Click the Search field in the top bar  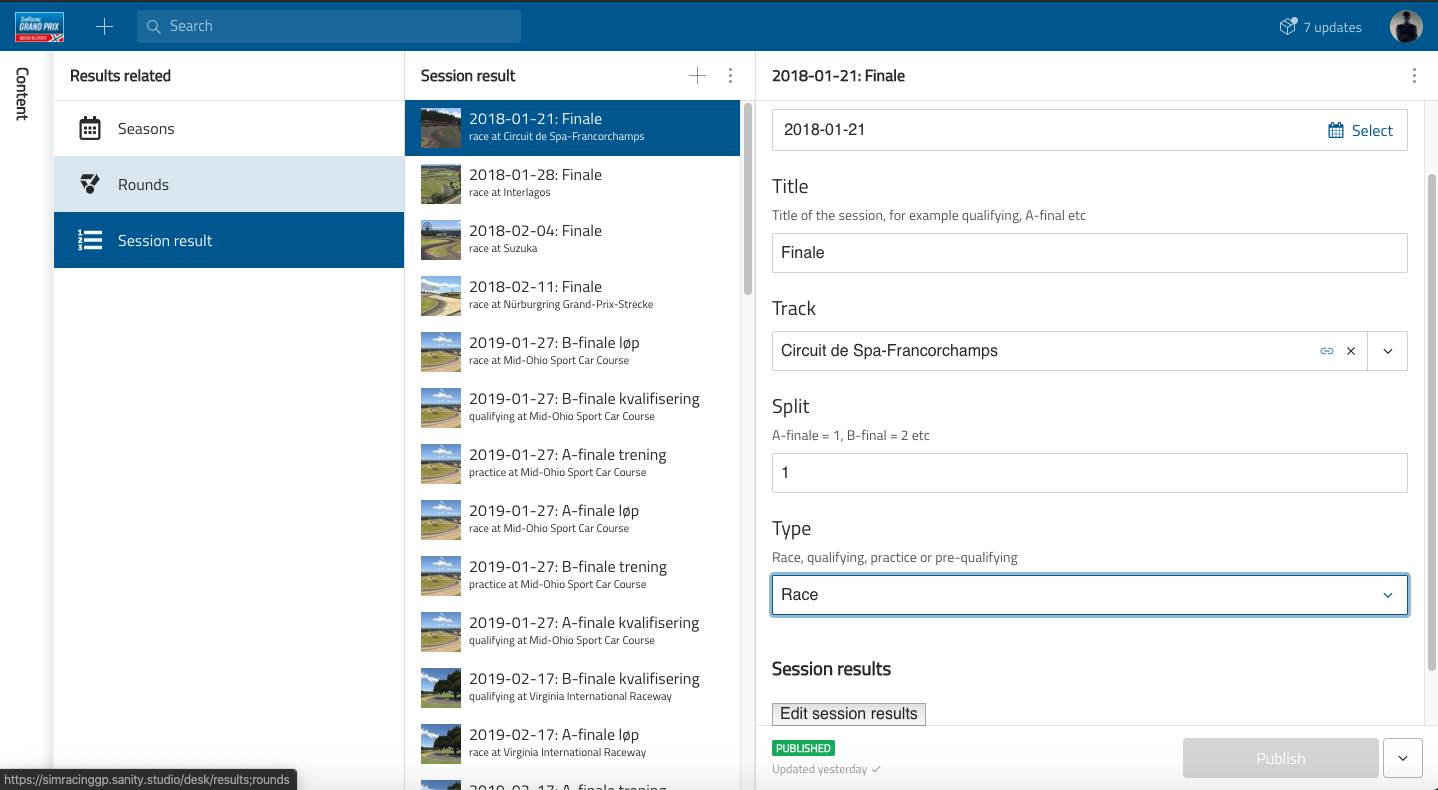[329, 26]
